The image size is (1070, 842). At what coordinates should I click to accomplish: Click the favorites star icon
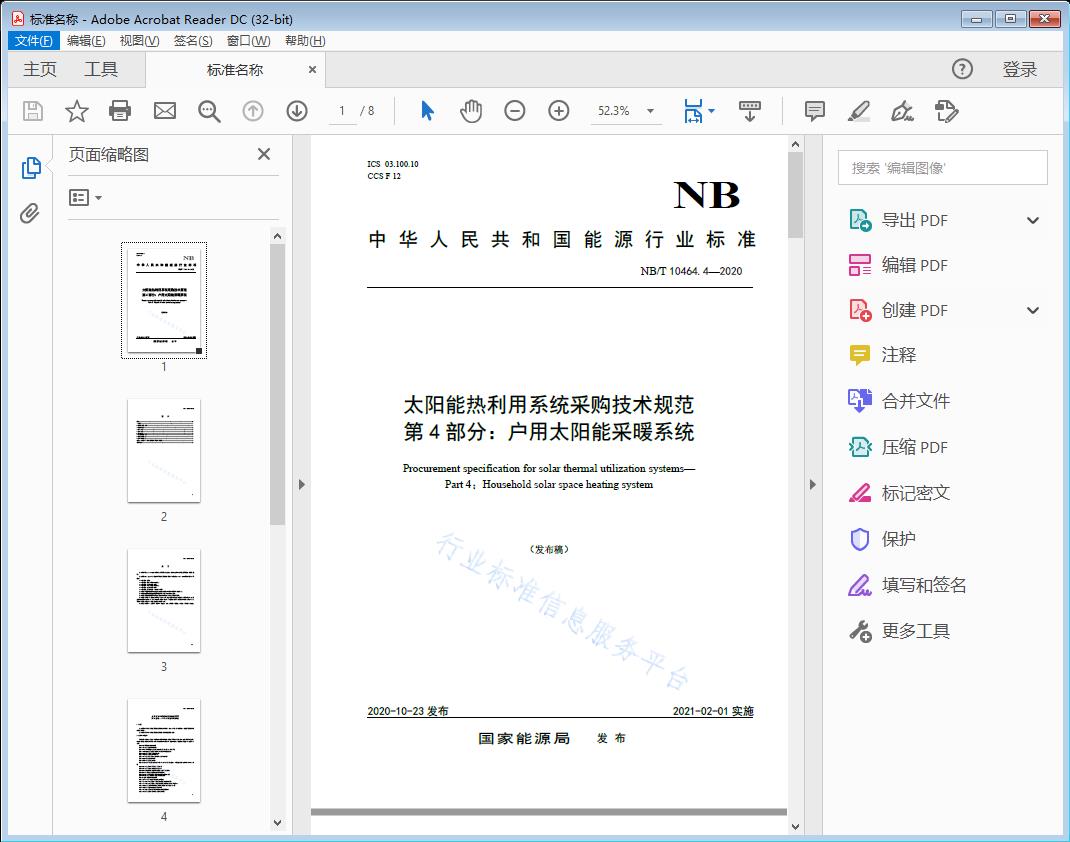click(76, 111)
